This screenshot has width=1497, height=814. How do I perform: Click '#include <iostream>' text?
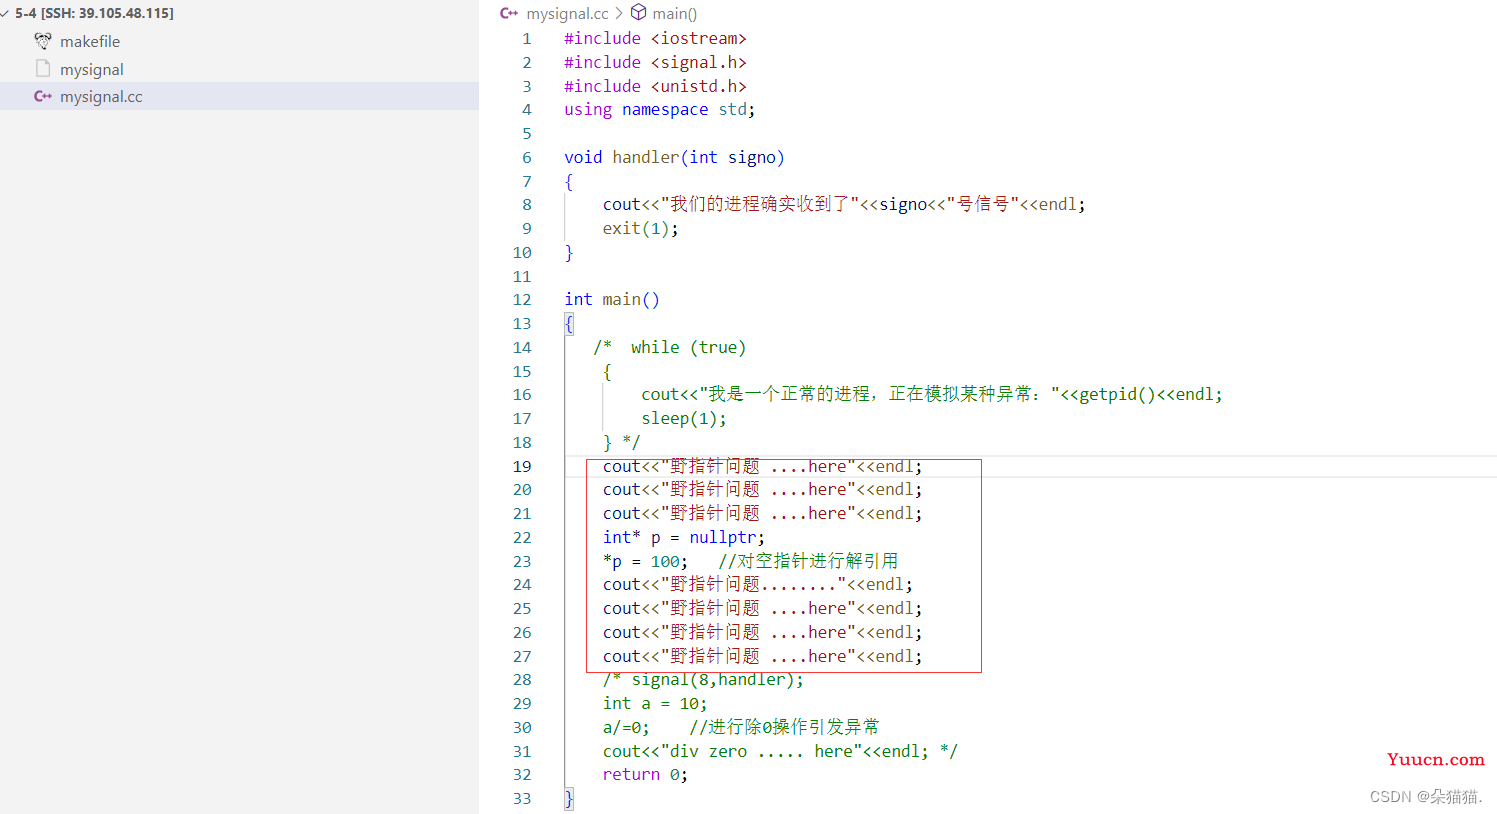click(x=655, y=38)
